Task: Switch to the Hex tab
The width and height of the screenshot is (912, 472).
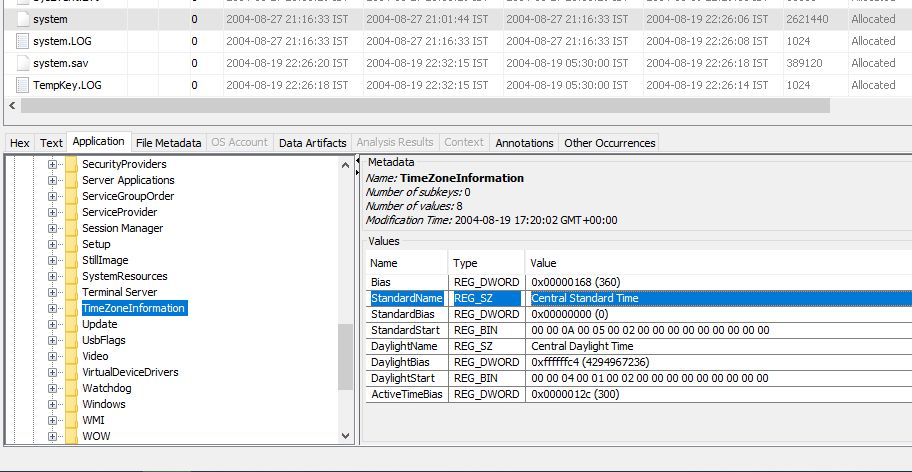Action: [20, 143]
